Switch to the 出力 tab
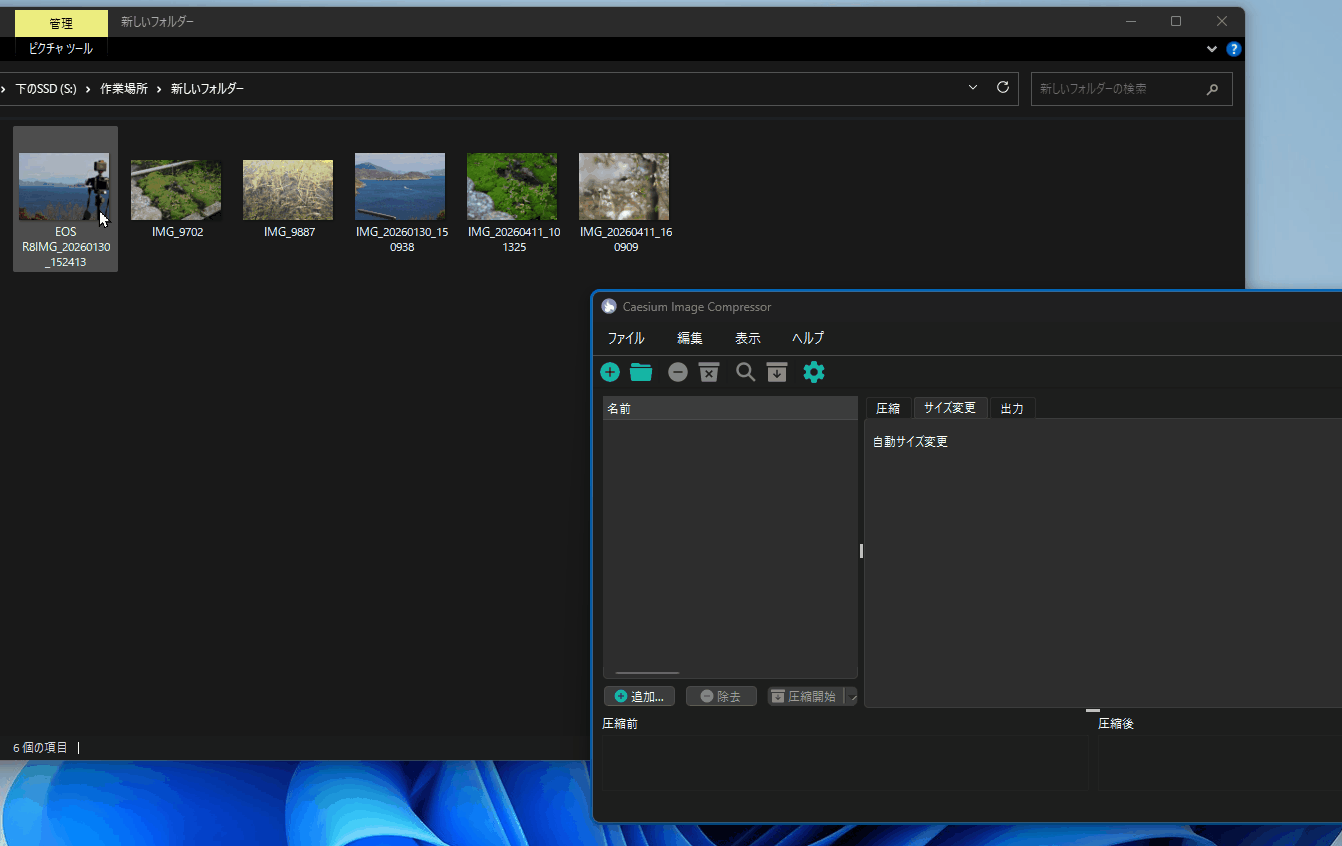The height and width of the screenshot is (846, 1342). (x=1012, y=408)
